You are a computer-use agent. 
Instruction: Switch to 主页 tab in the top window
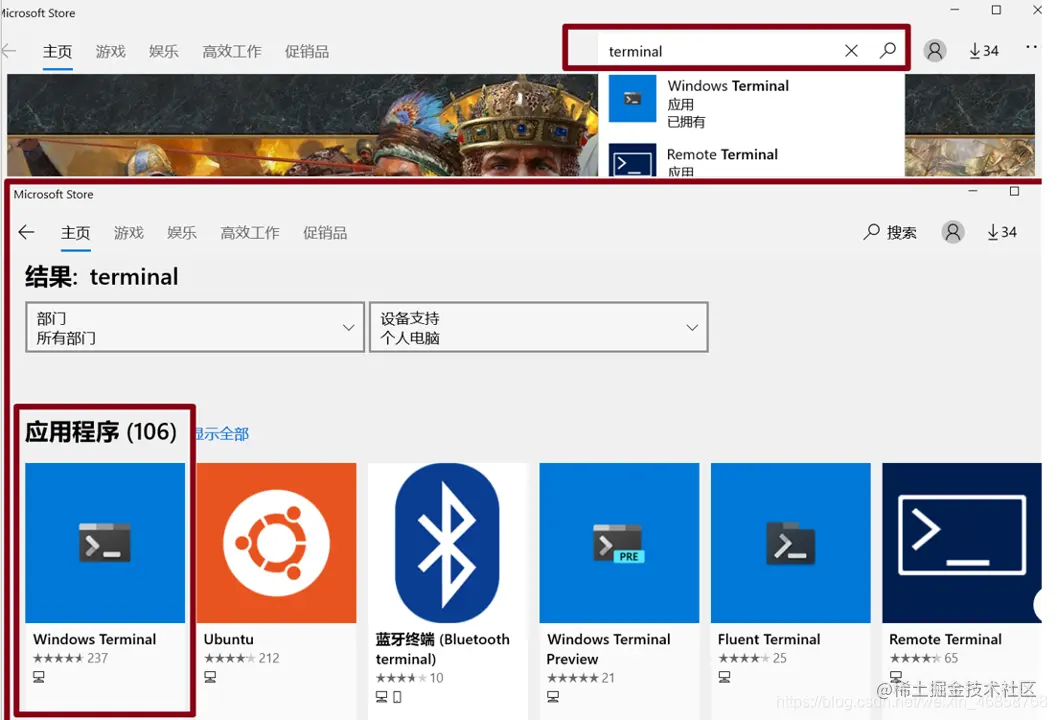pos(57,52)
